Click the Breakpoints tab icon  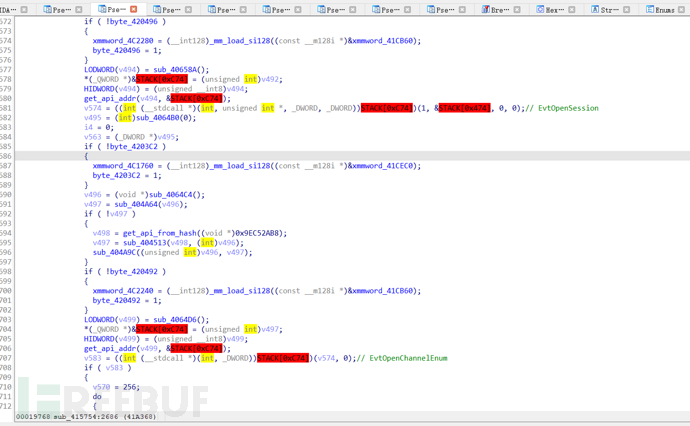coord(487,9)
